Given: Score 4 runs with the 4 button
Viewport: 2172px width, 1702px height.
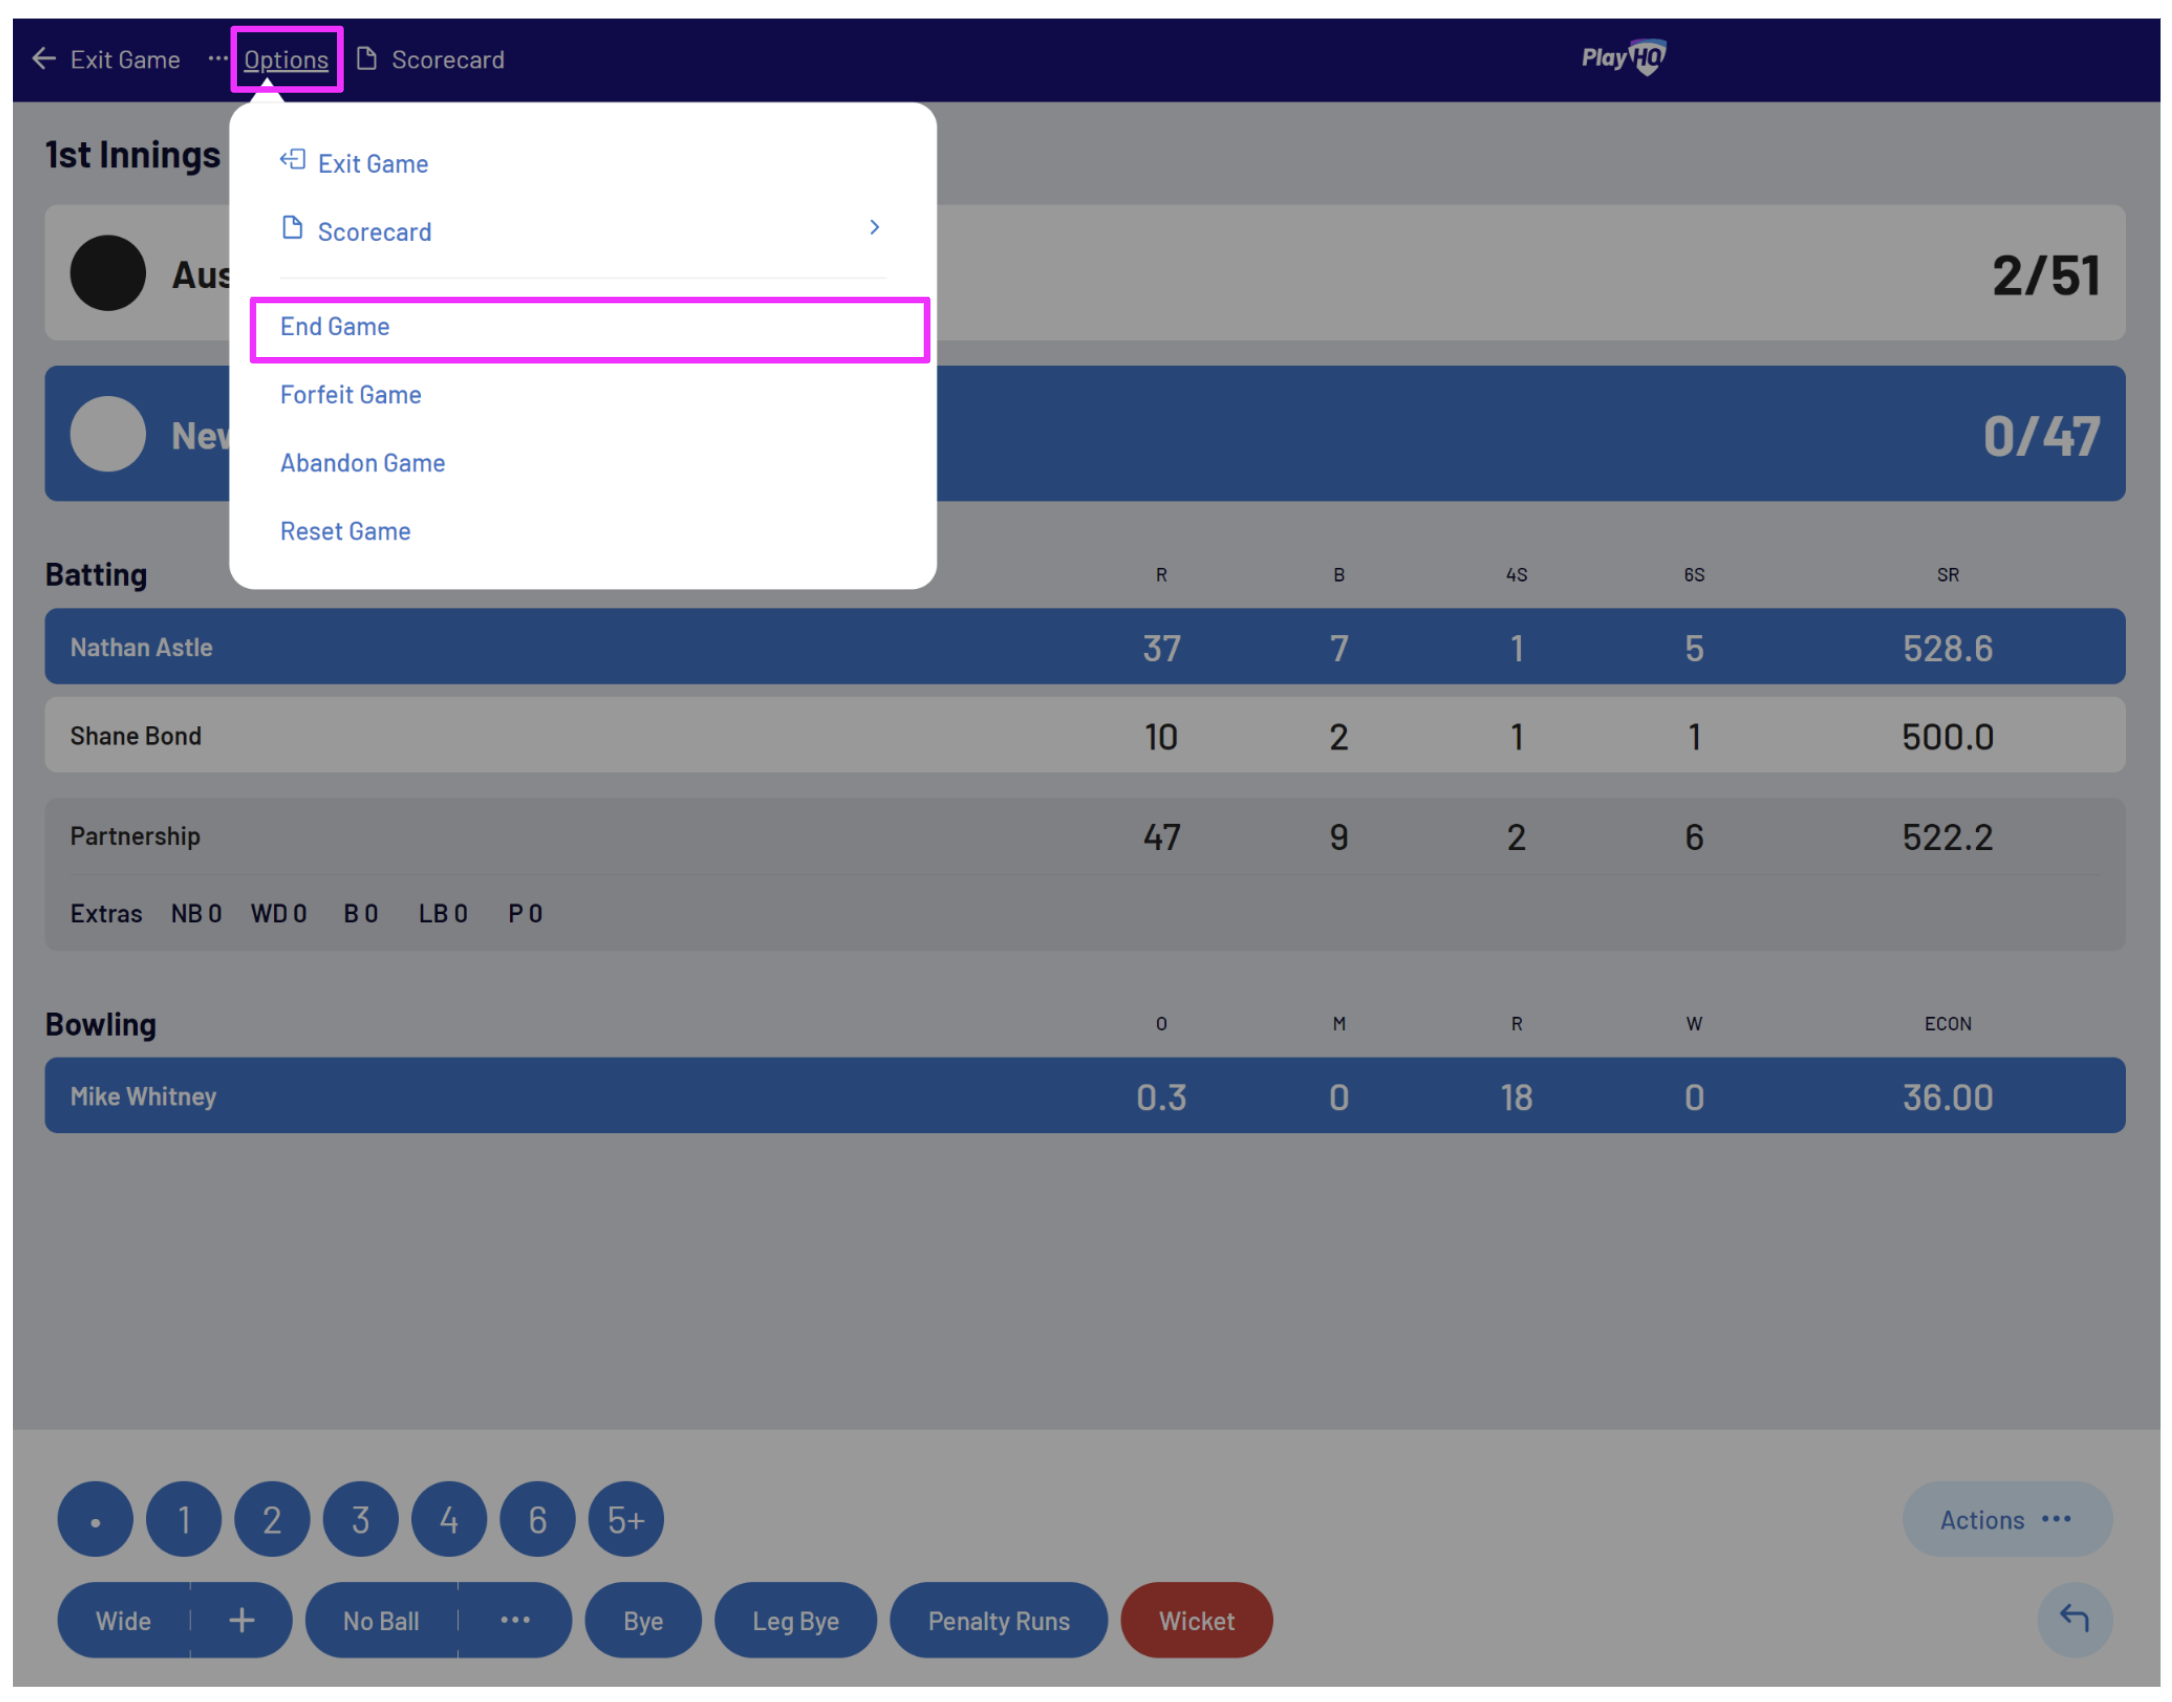Looking at the screenshot, I should point(449,1519).
